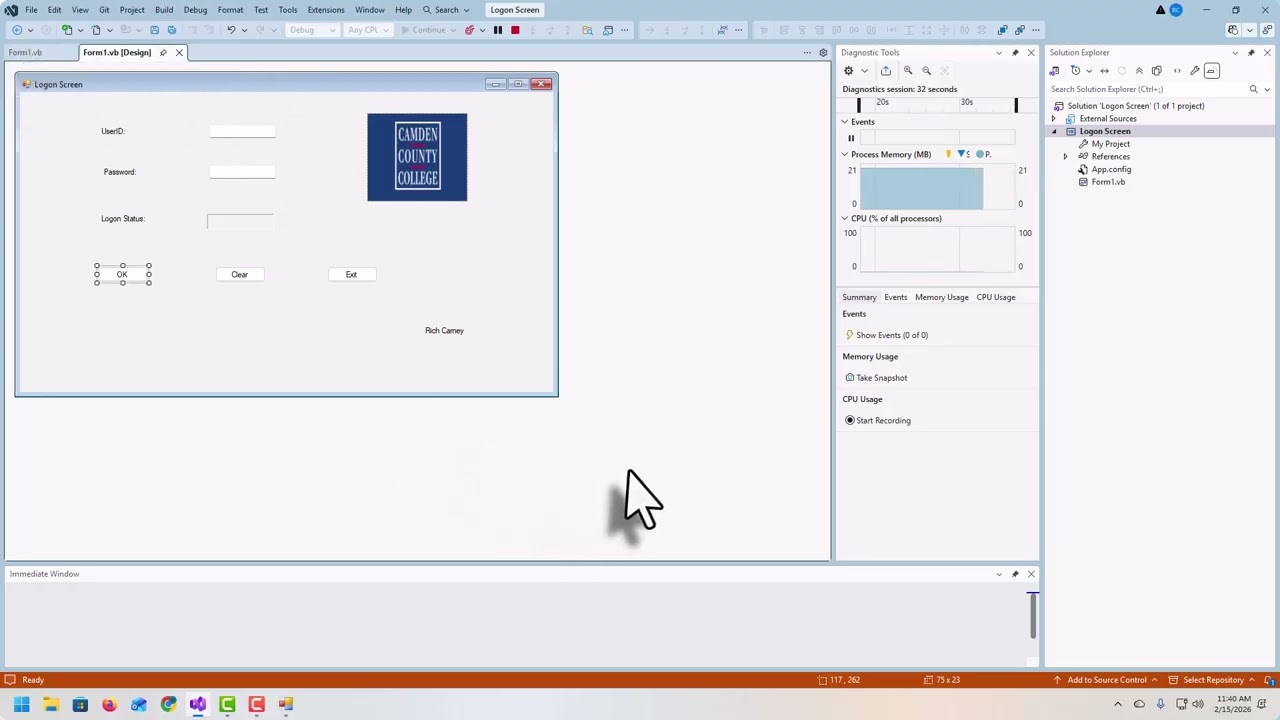Screen dimensions: 1280x720
Task: Stop debugging with the red square button
Action: (x=515, y=30)
